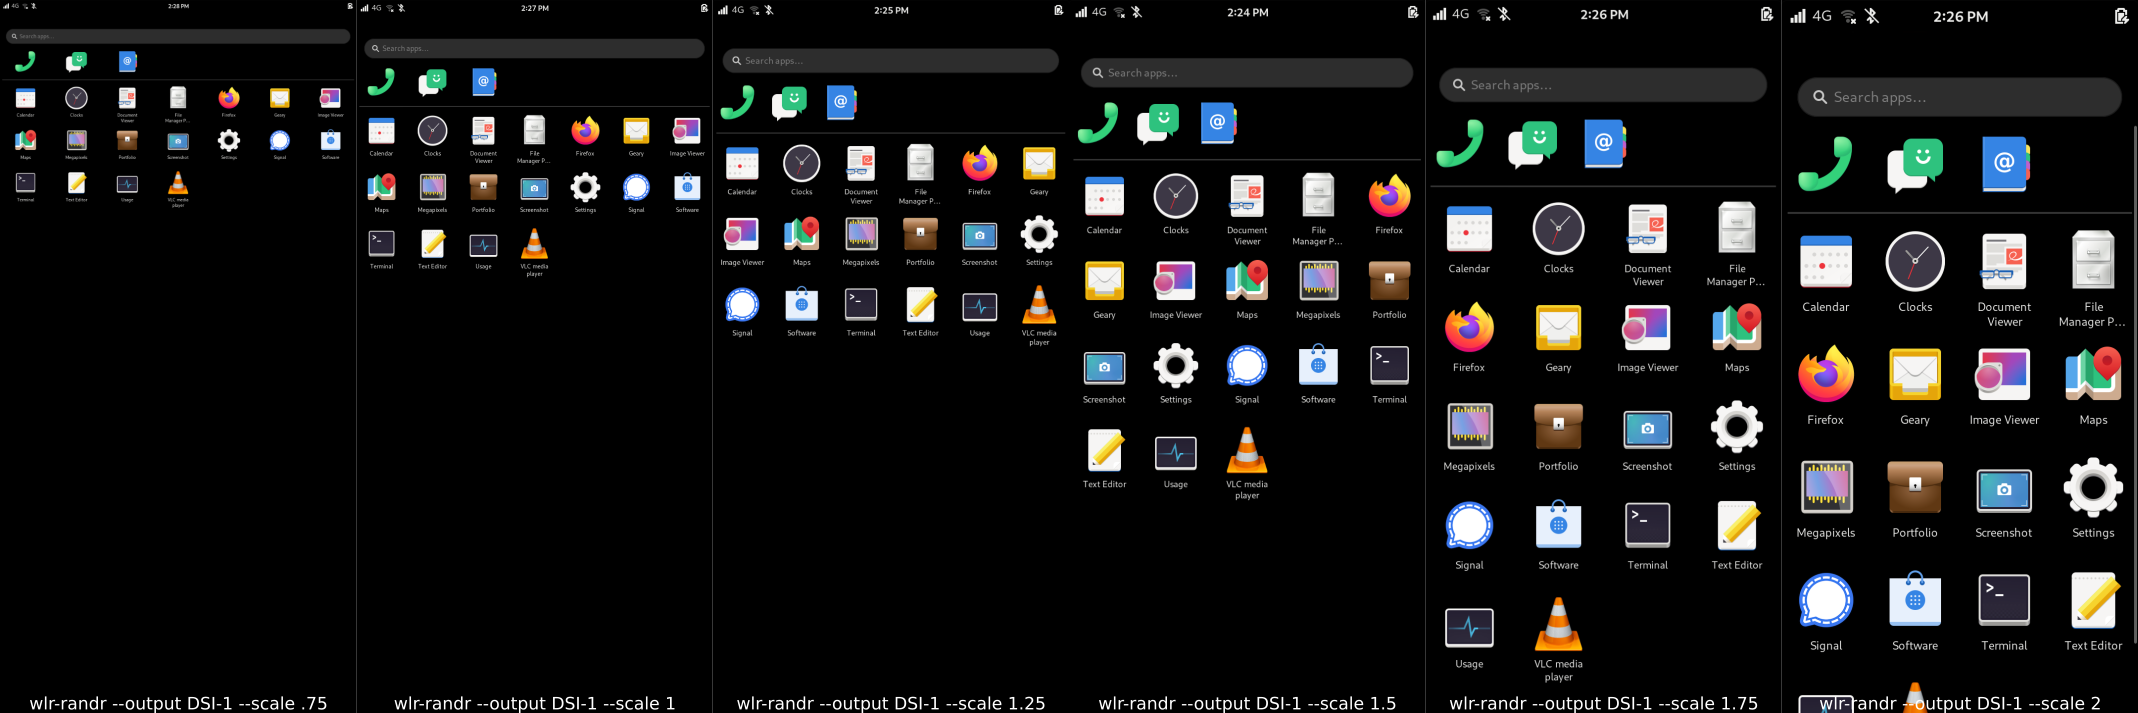Open Screenshot app in the scale 1.5 screen
Screen dimensions: 2138x713
point(1104,367)
